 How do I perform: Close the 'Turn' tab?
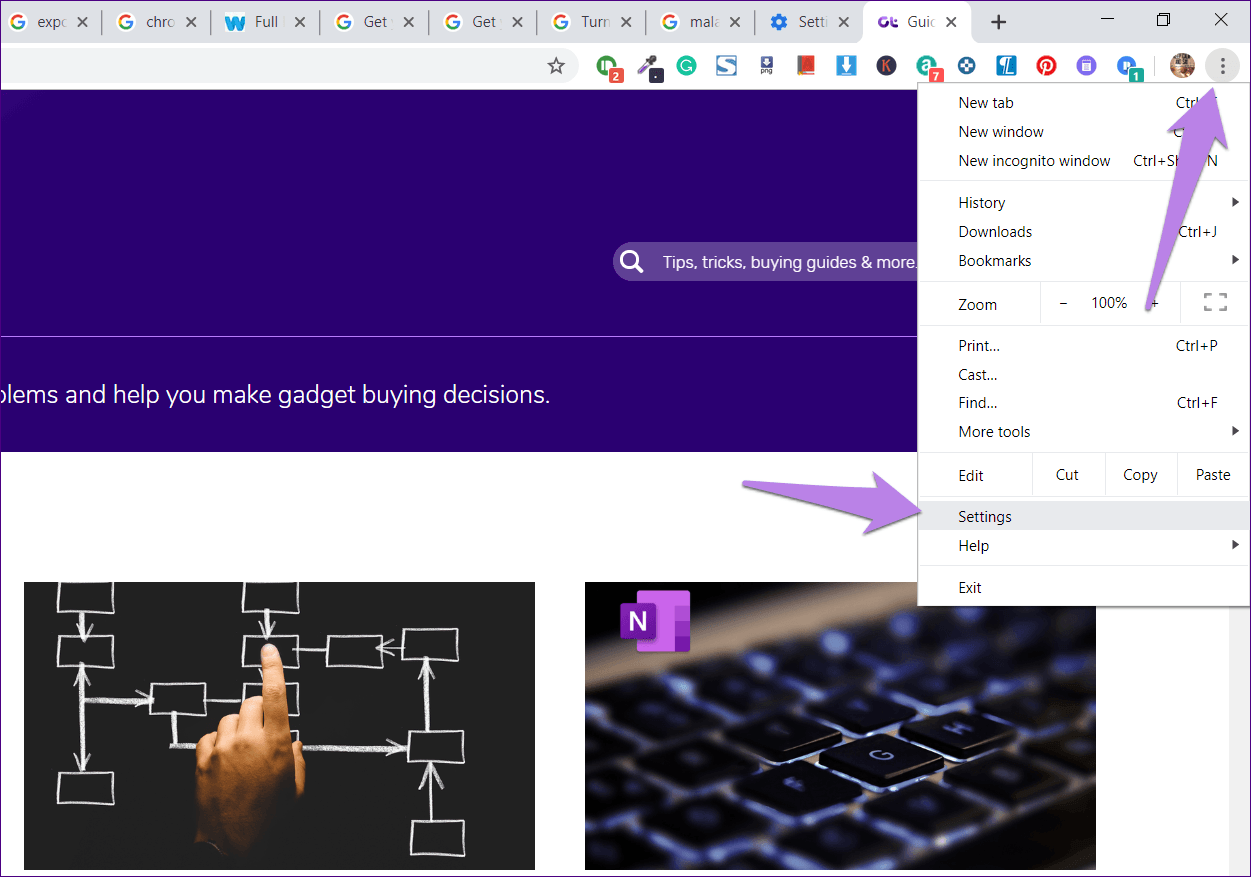coord(625,22)
